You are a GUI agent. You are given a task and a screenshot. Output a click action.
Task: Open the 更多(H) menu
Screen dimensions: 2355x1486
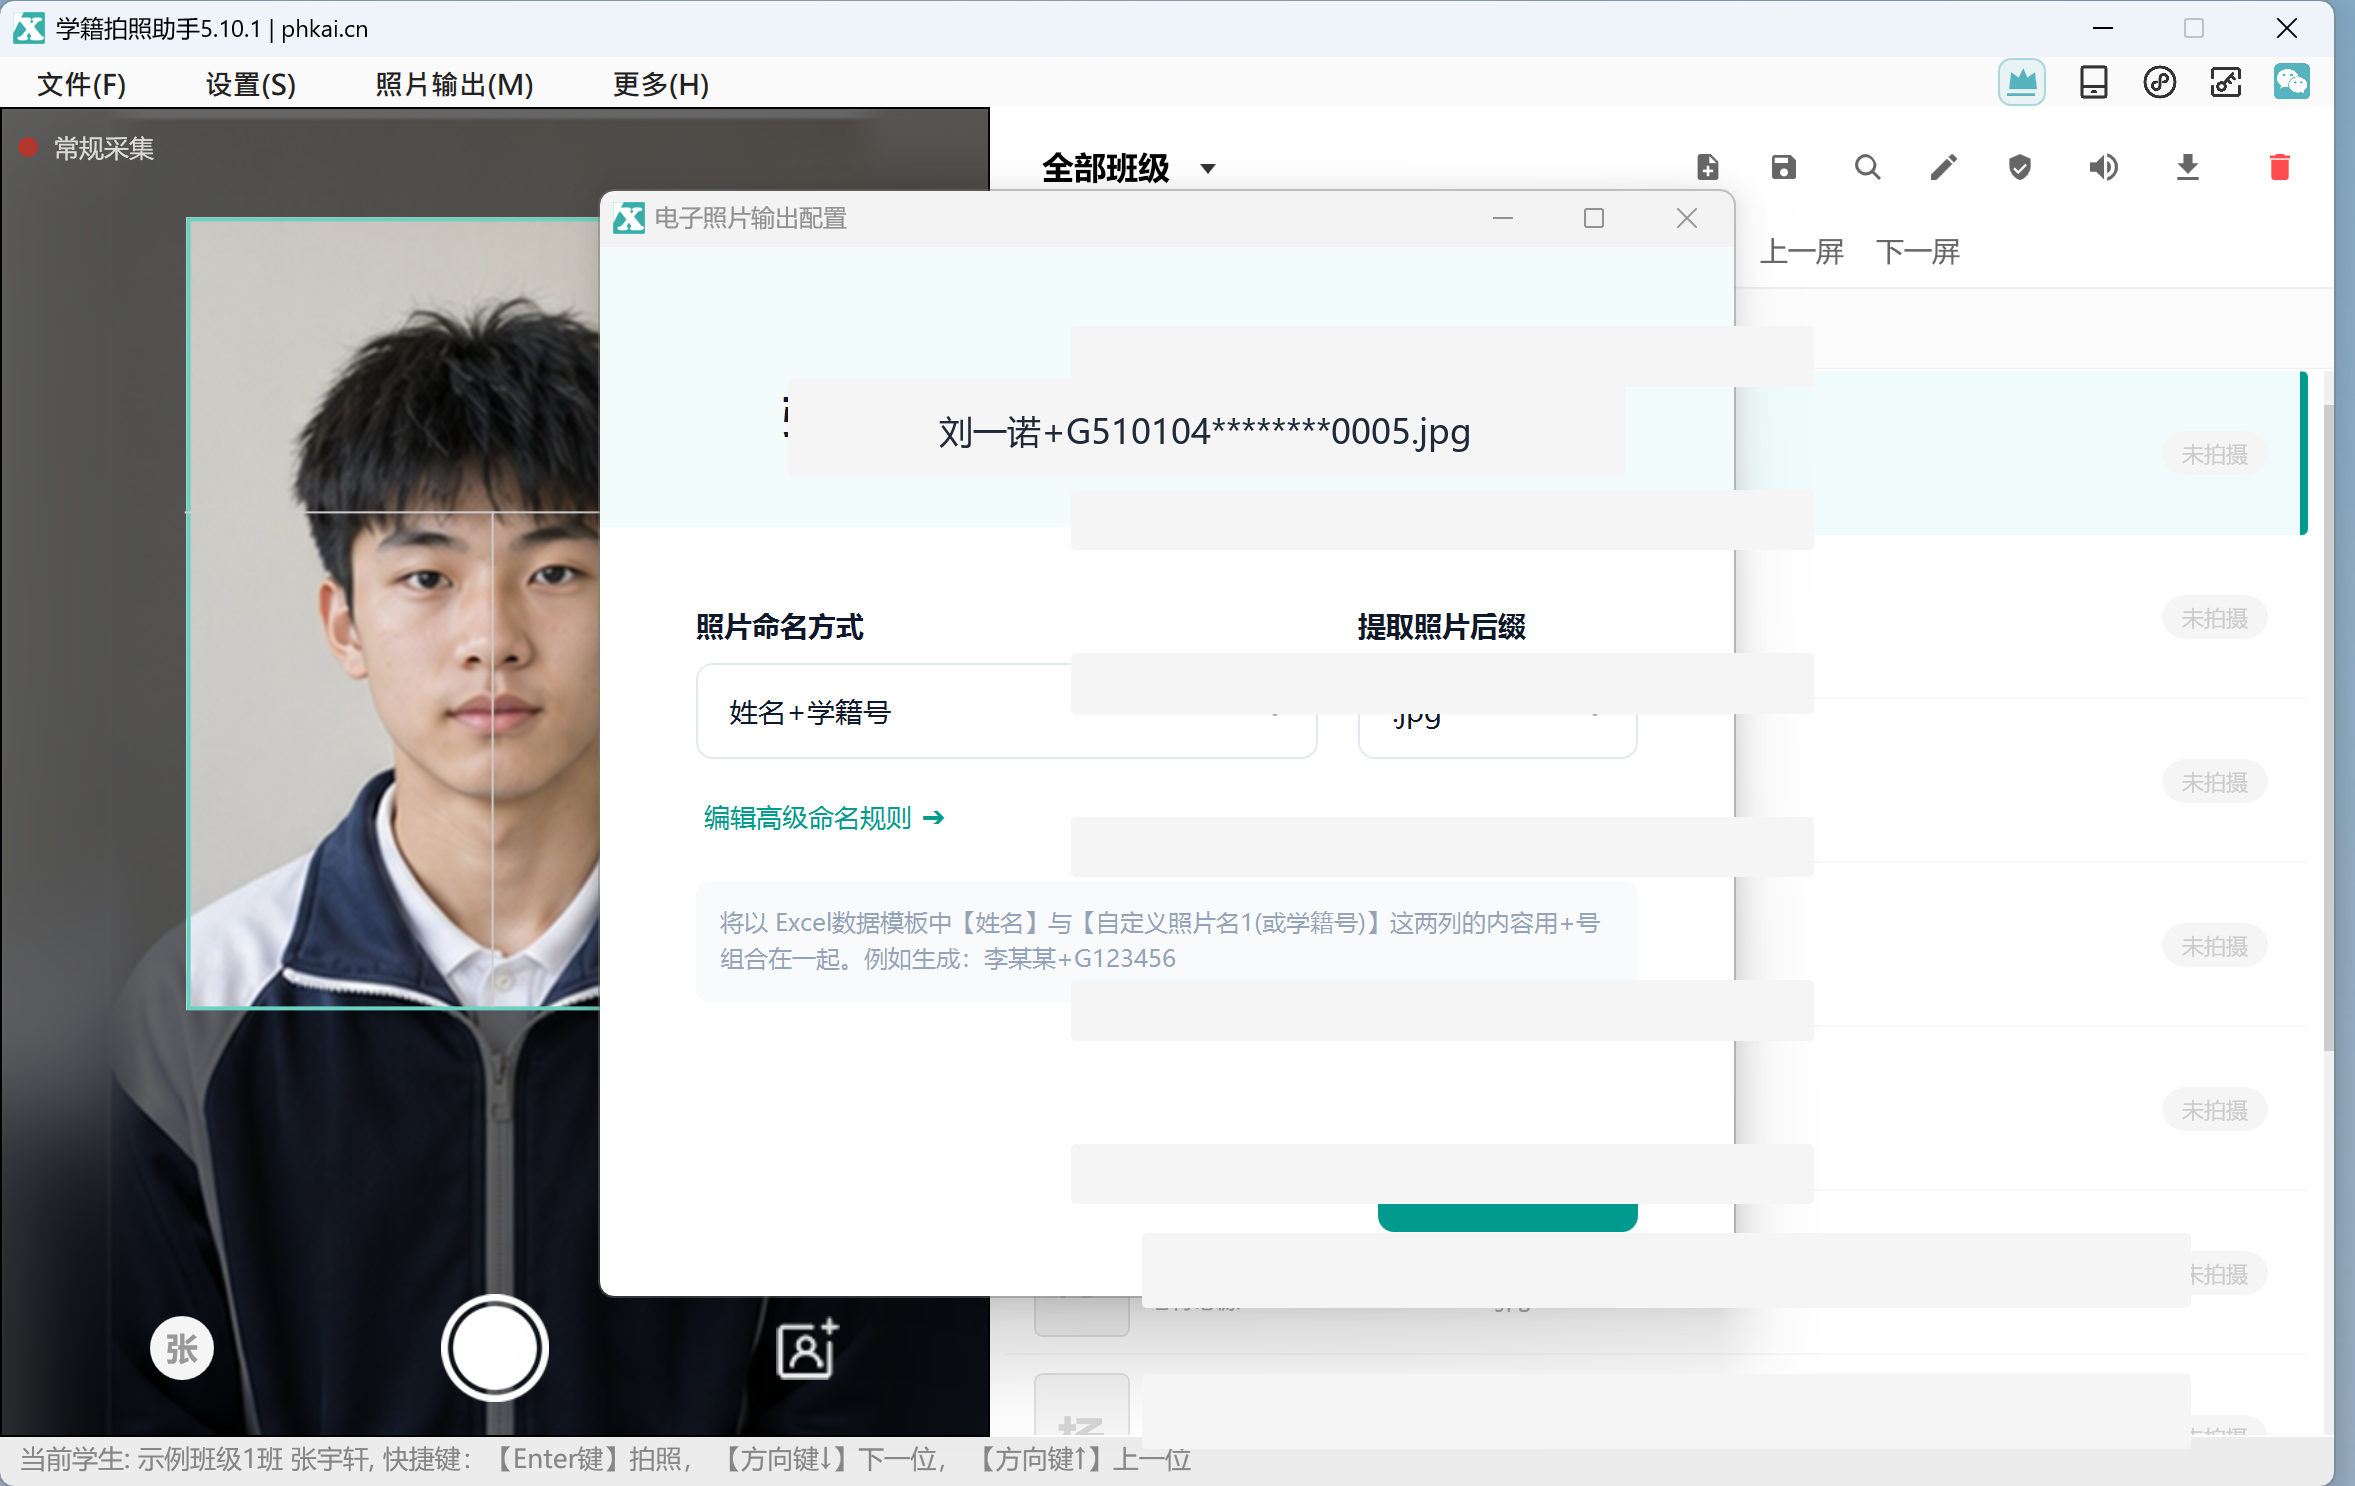(x=661, y=84)
